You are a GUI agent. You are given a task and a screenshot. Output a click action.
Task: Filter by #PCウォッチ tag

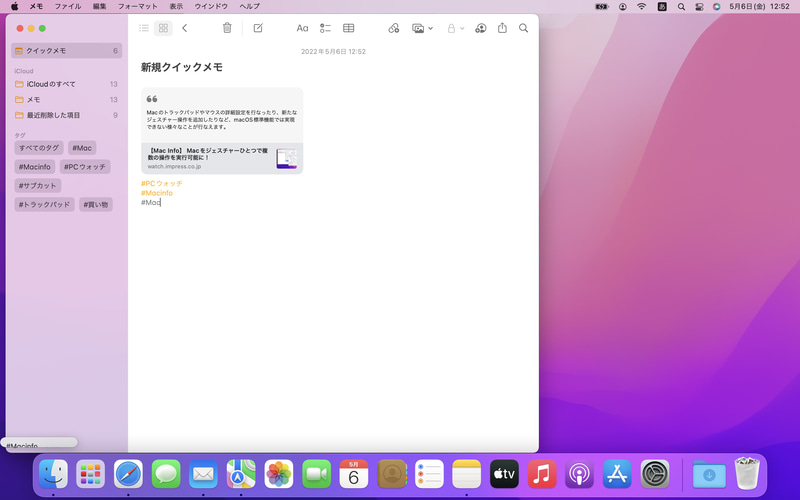(85, 167)
